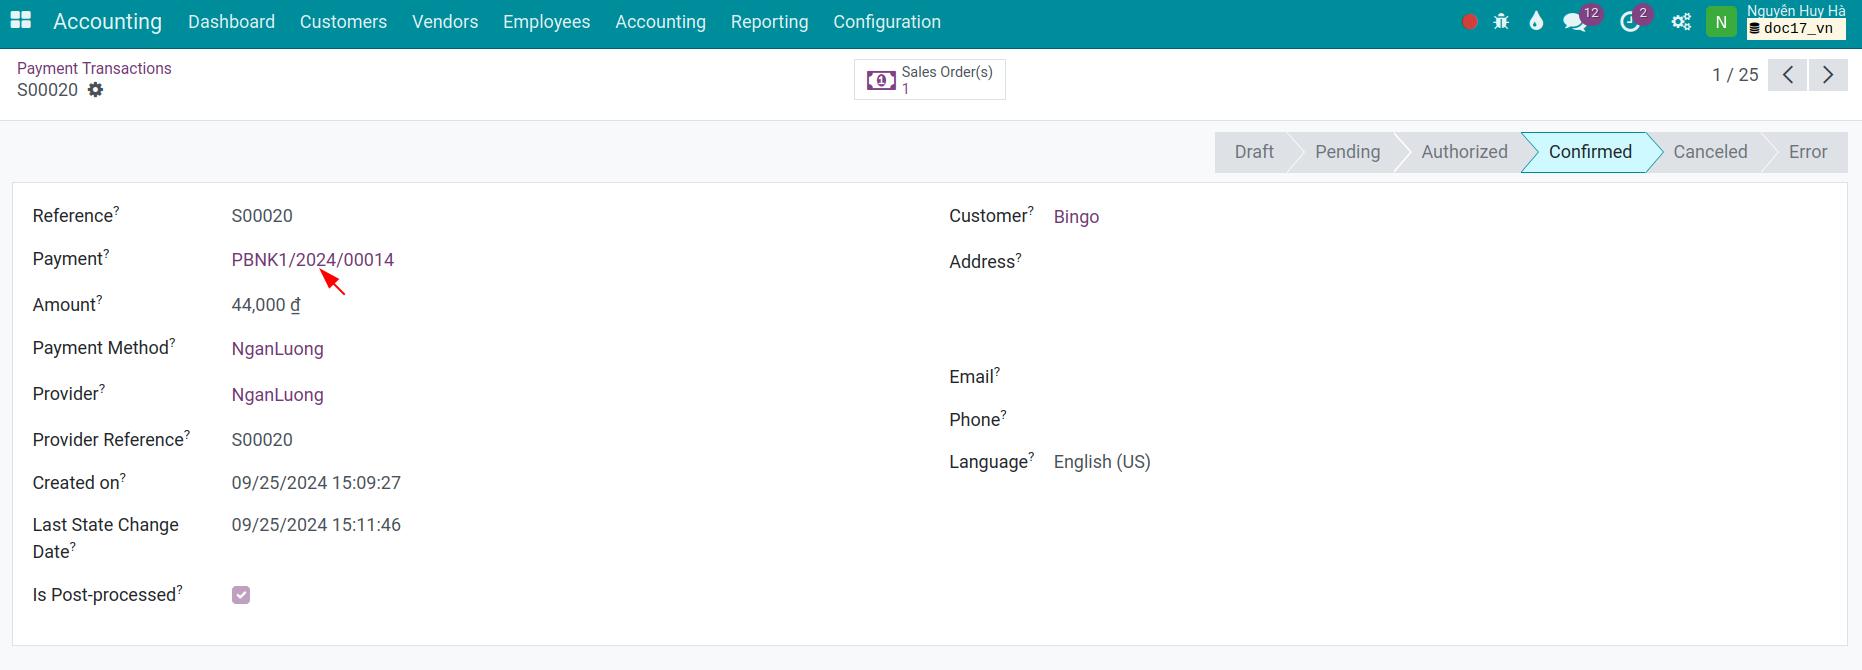Open the Reporting menu
The image size is (1862, 670).
point(769,22)
